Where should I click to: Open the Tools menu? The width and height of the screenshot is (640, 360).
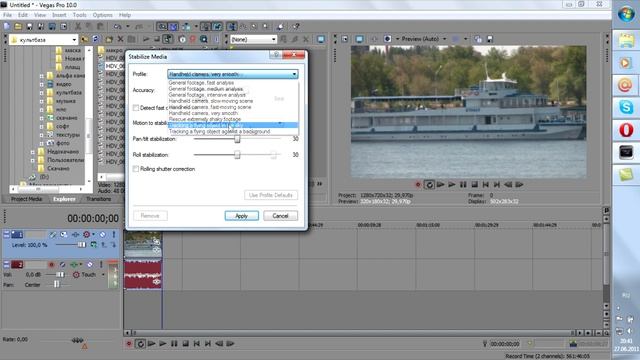[x=80, y=15]
